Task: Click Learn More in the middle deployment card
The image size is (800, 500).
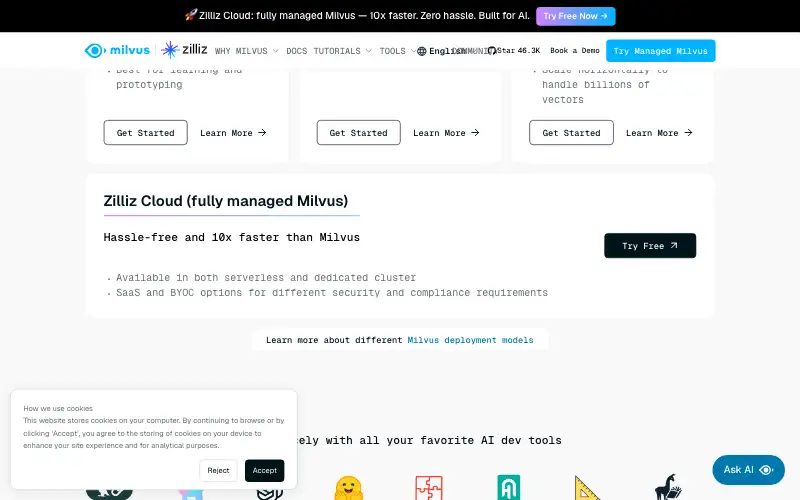Action: pyautogui.click(x=446, y=133)
